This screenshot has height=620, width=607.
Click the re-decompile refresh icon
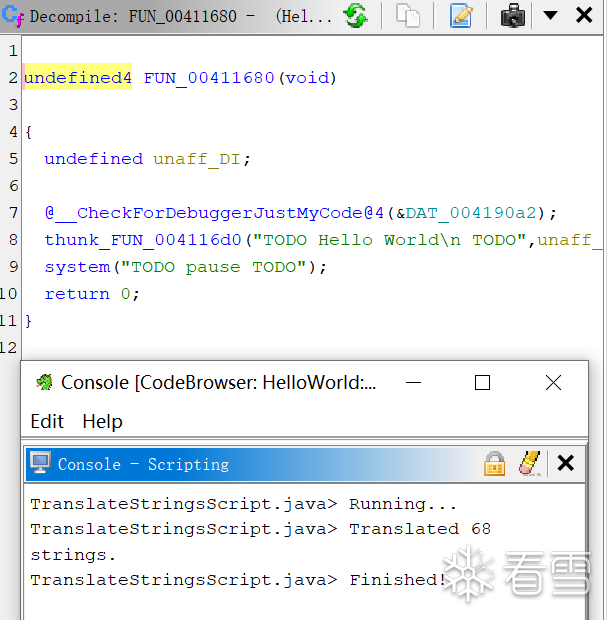tap(356, 16)
